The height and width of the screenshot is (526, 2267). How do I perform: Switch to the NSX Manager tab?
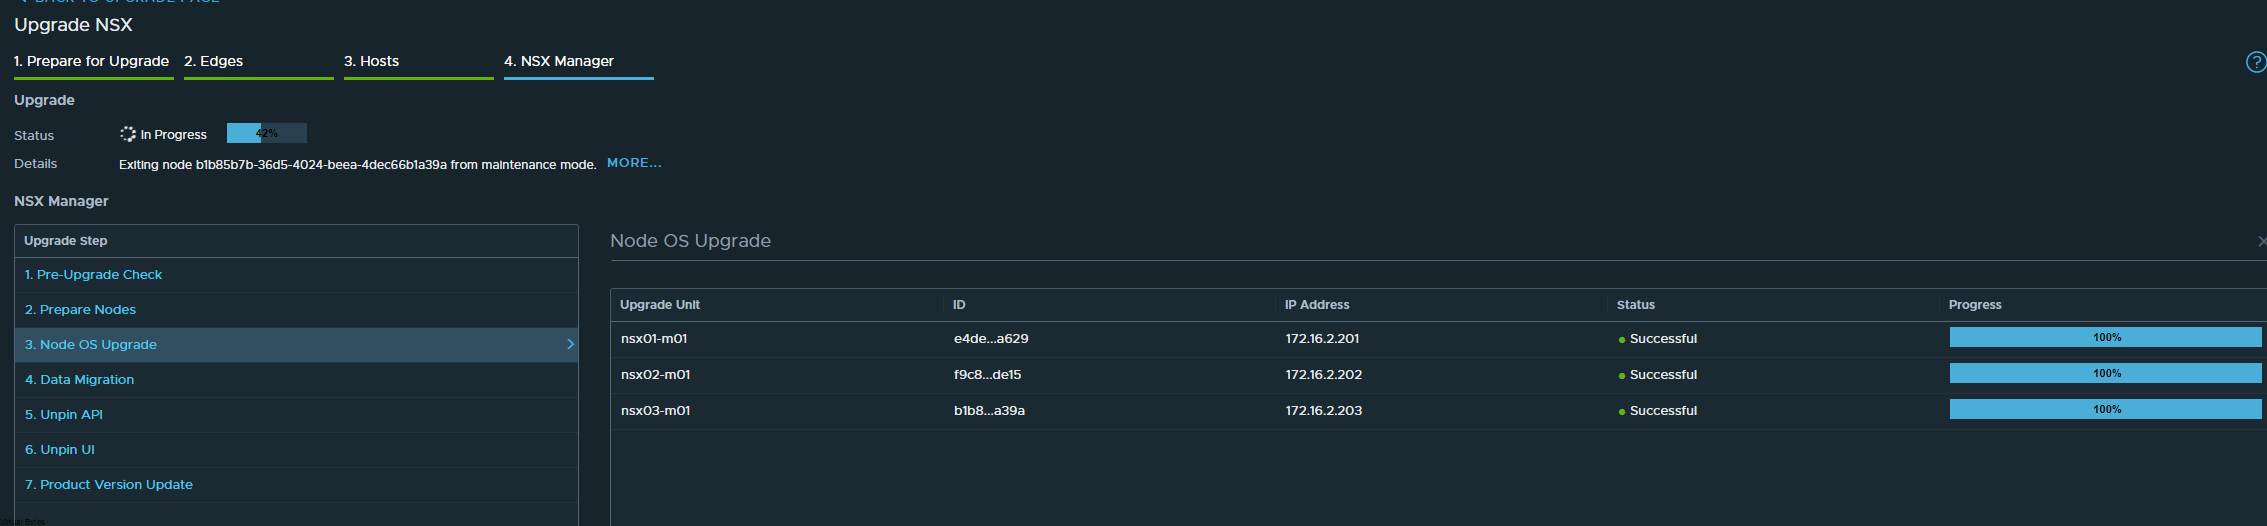point(559,61)
